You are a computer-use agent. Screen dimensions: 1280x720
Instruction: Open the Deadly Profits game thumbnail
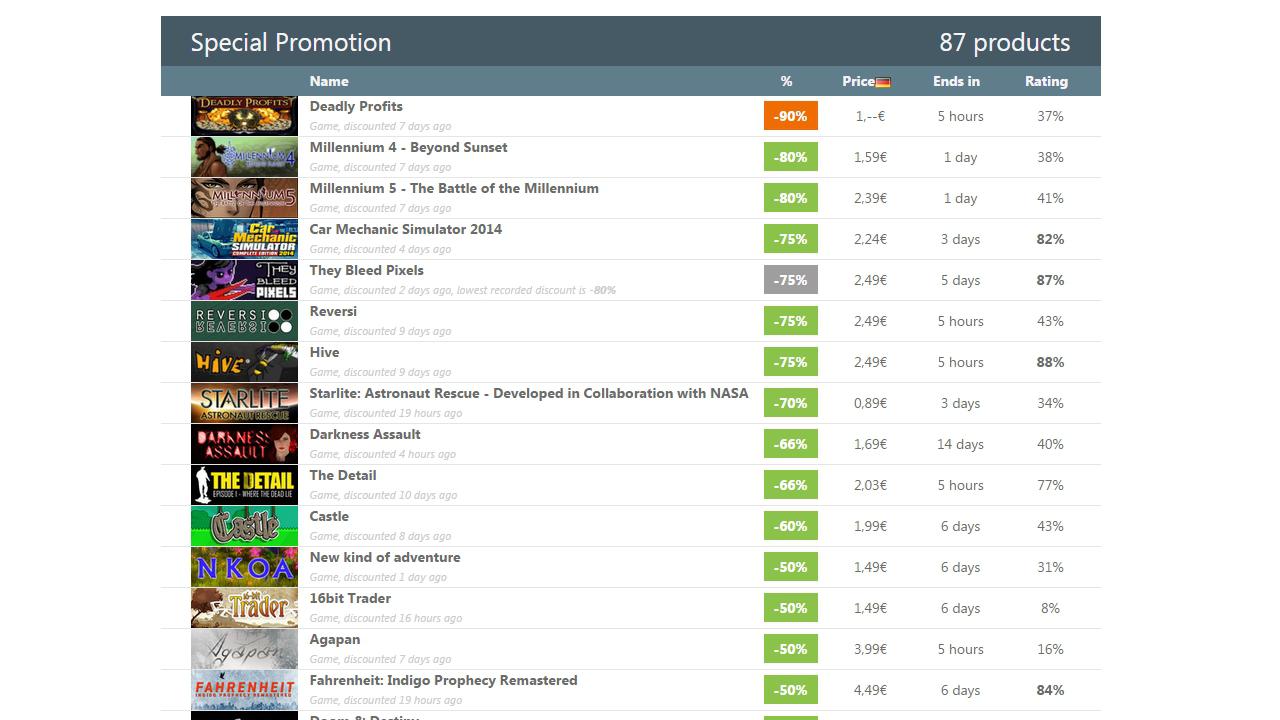[x=244, y=116]
